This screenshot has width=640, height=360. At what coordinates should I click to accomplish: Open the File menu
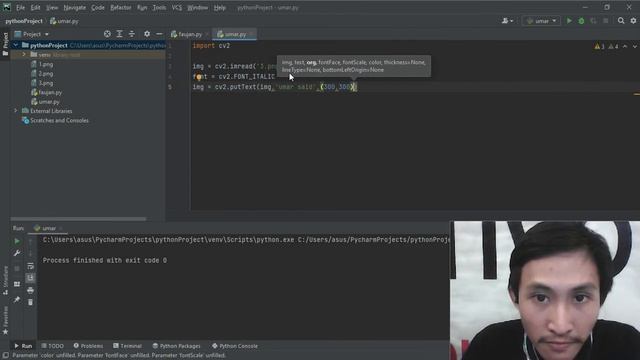(x=20, y=8)
